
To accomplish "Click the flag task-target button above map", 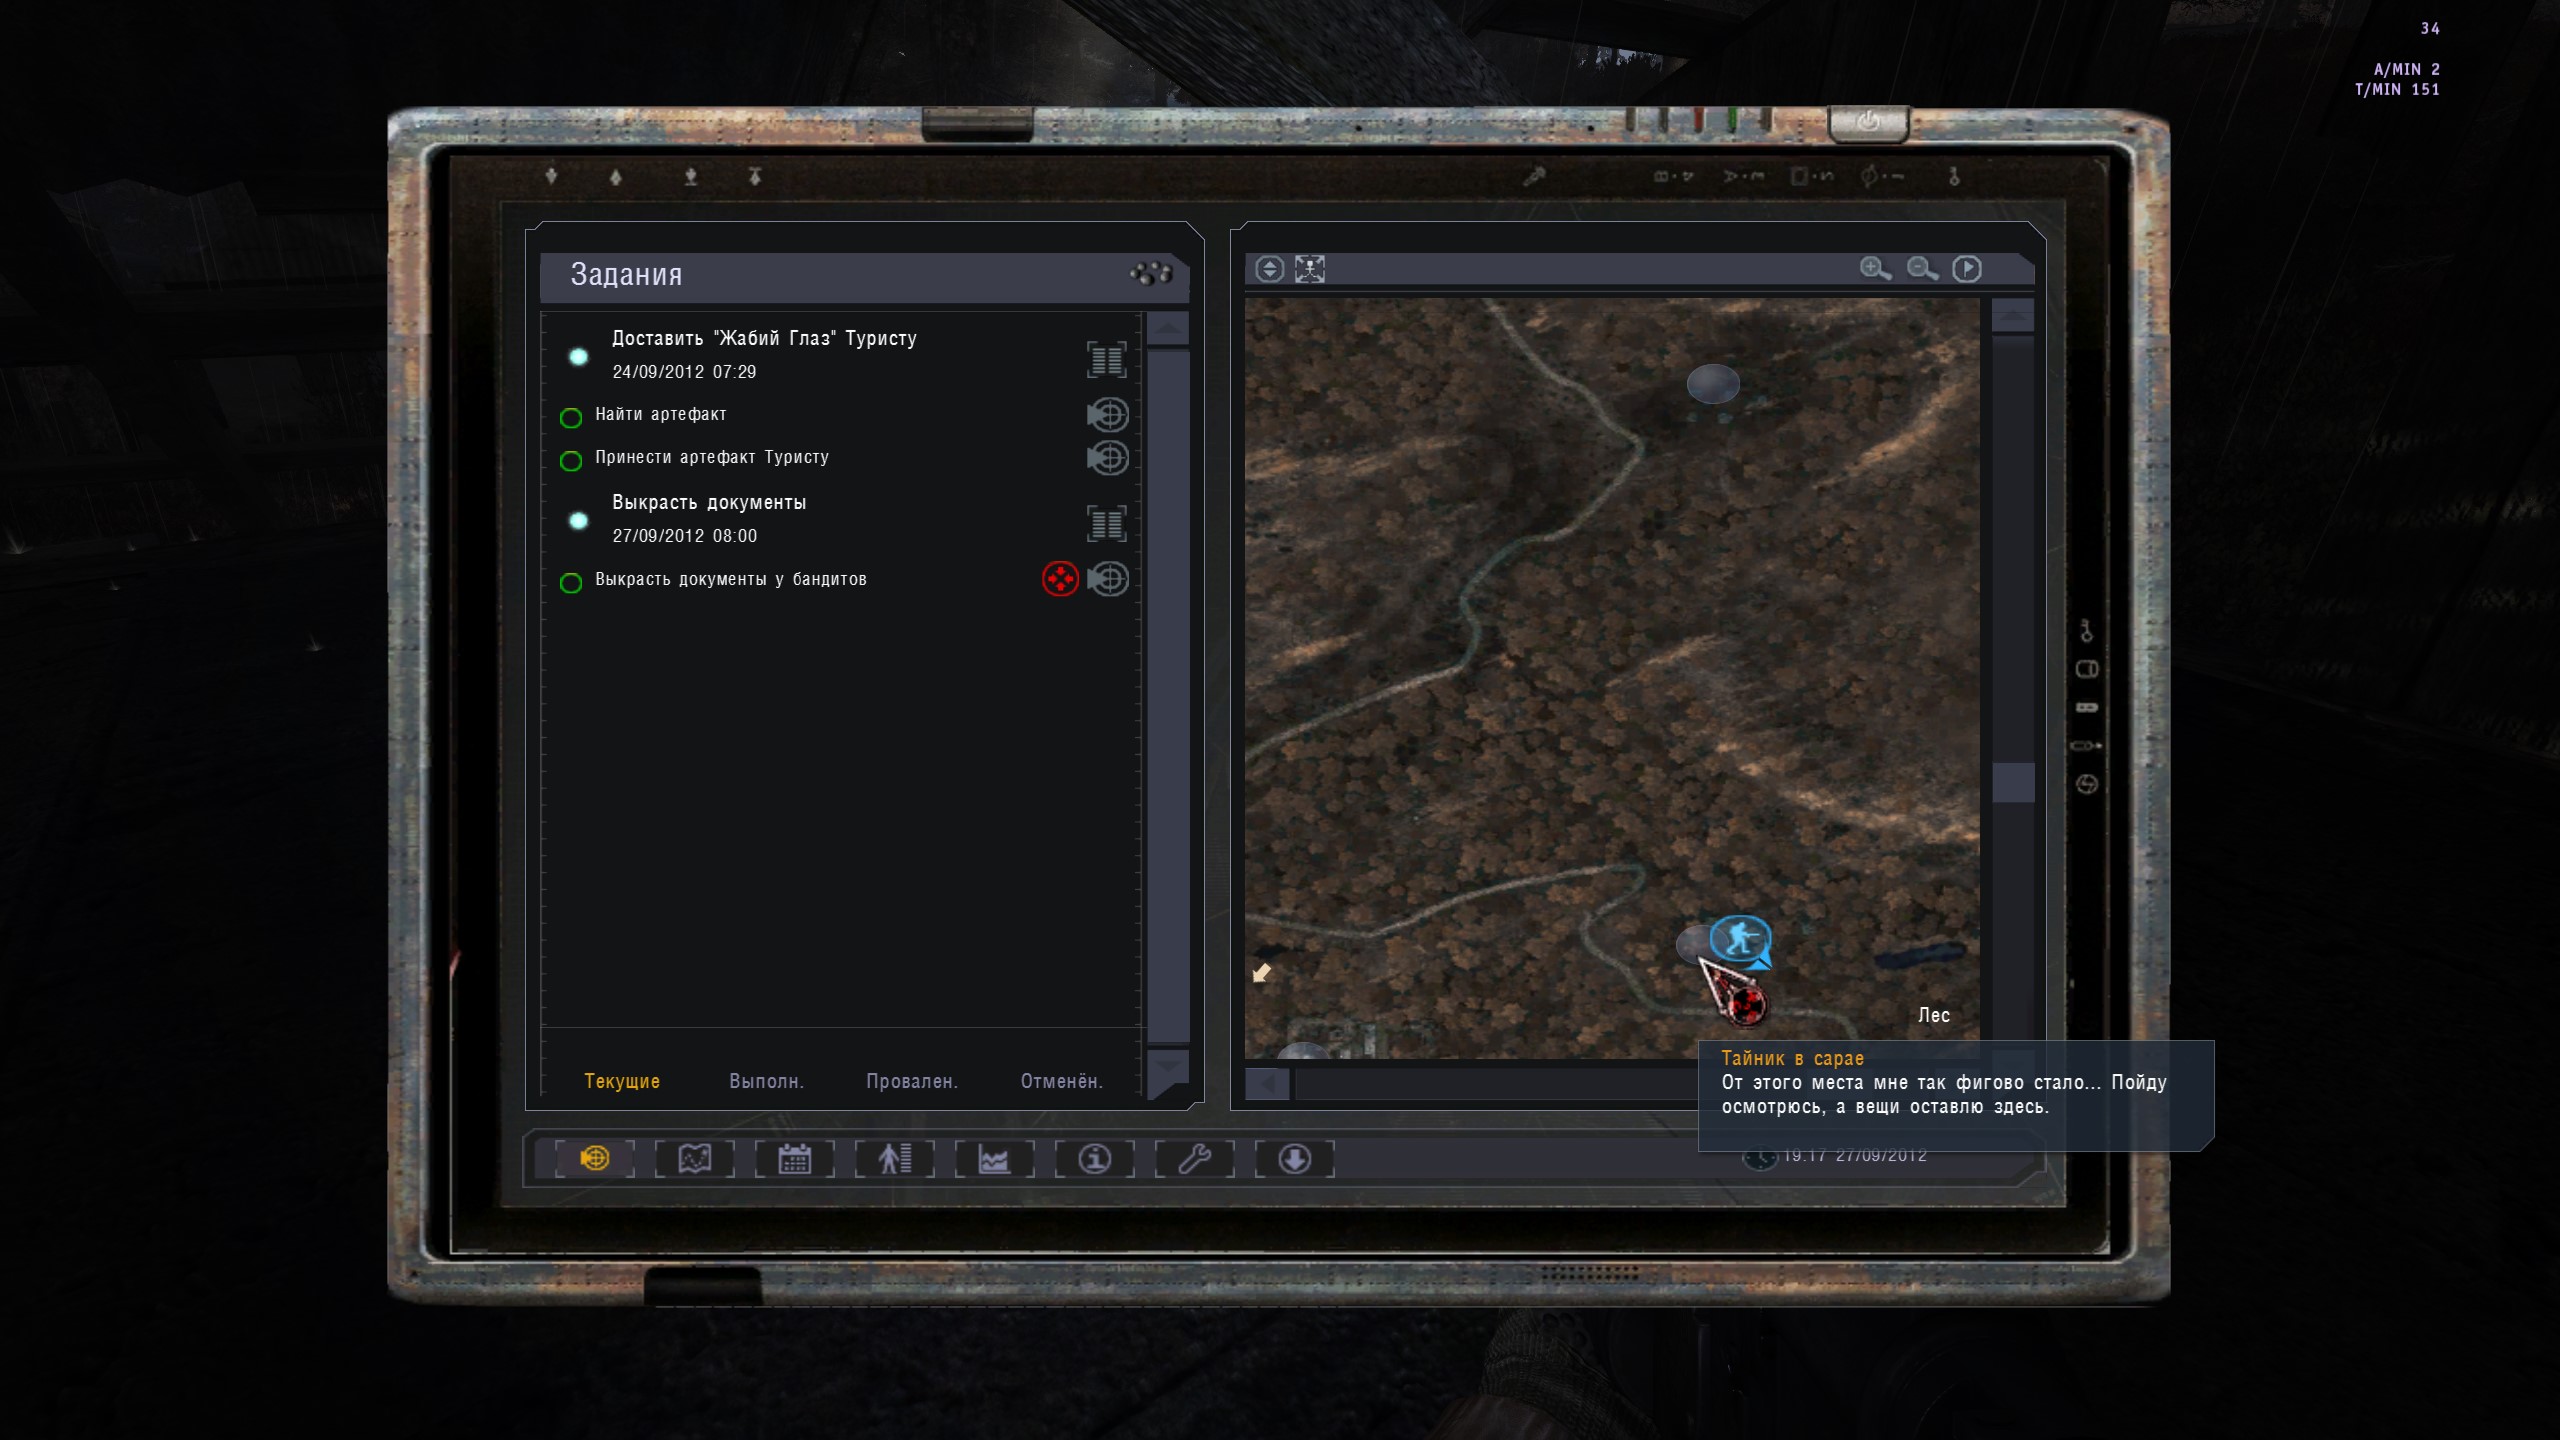I will (1967, 268).
